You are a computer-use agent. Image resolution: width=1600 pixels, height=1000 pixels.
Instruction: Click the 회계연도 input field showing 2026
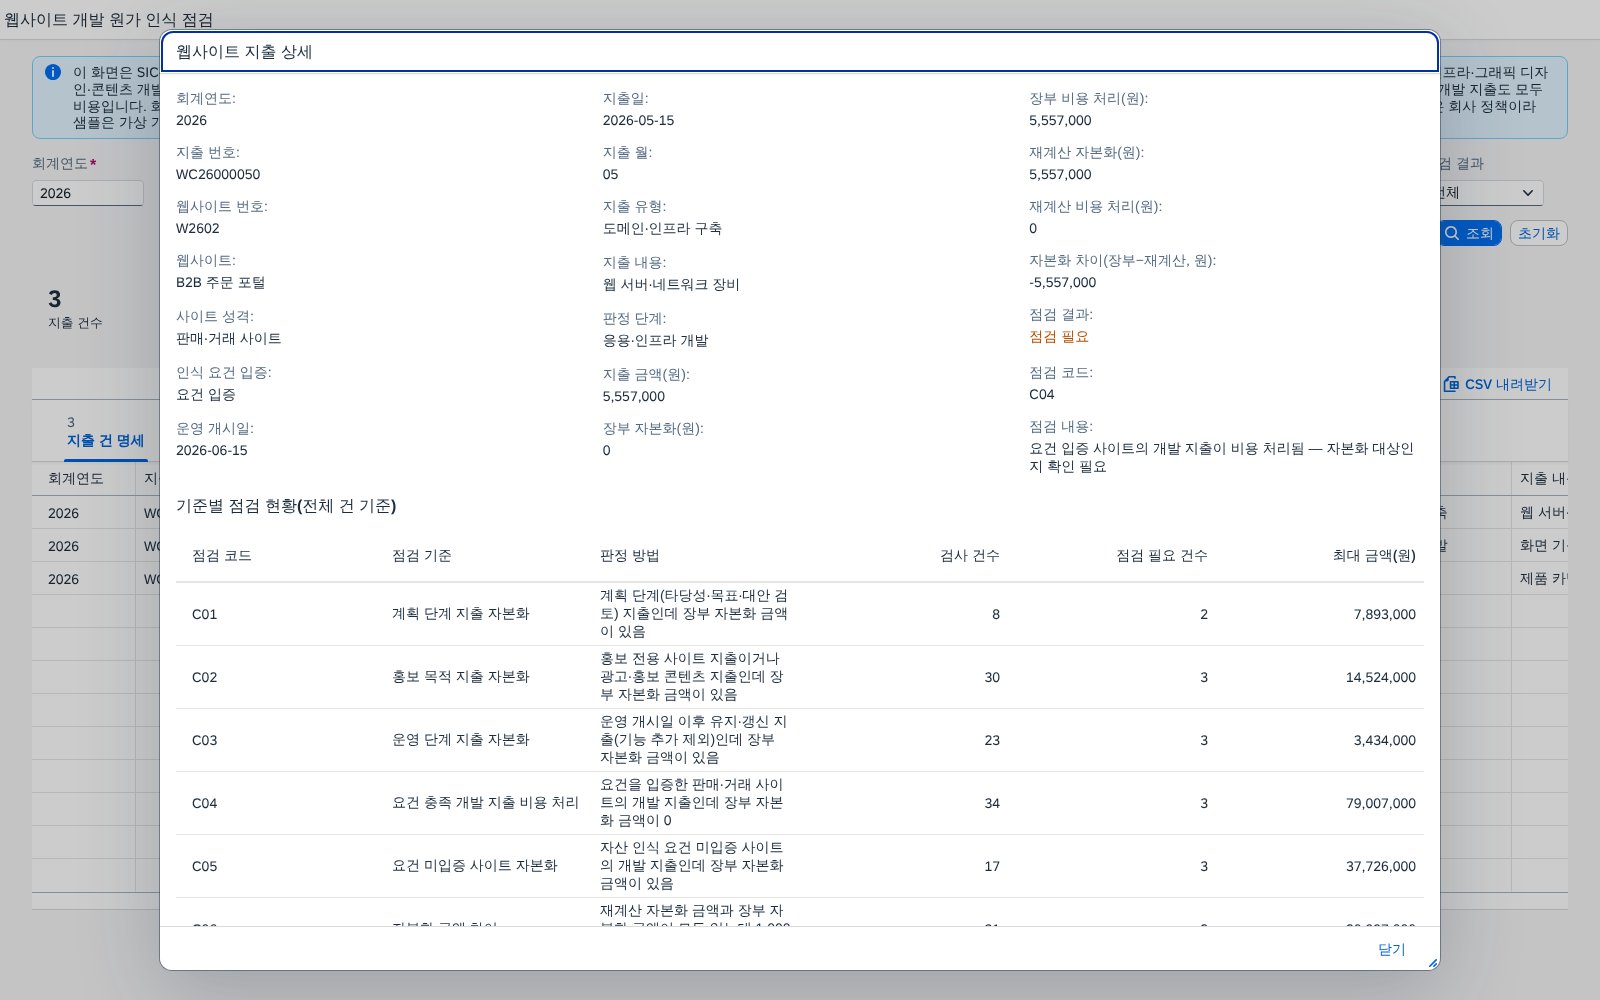[x=88, y=193]
